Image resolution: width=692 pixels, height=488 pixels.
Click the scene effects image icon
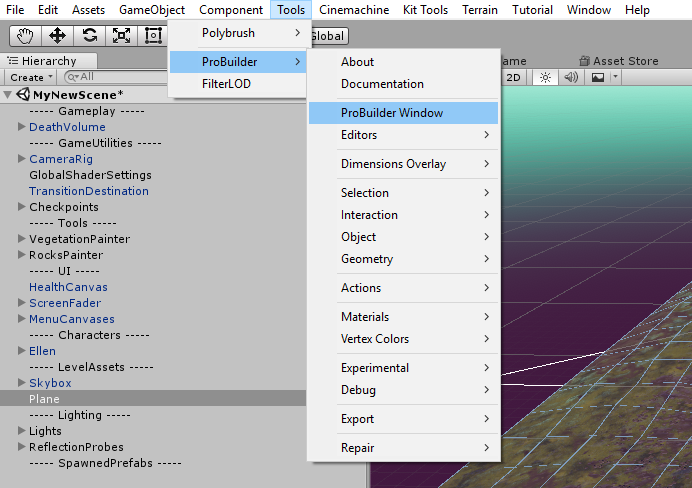pos(598,77)
